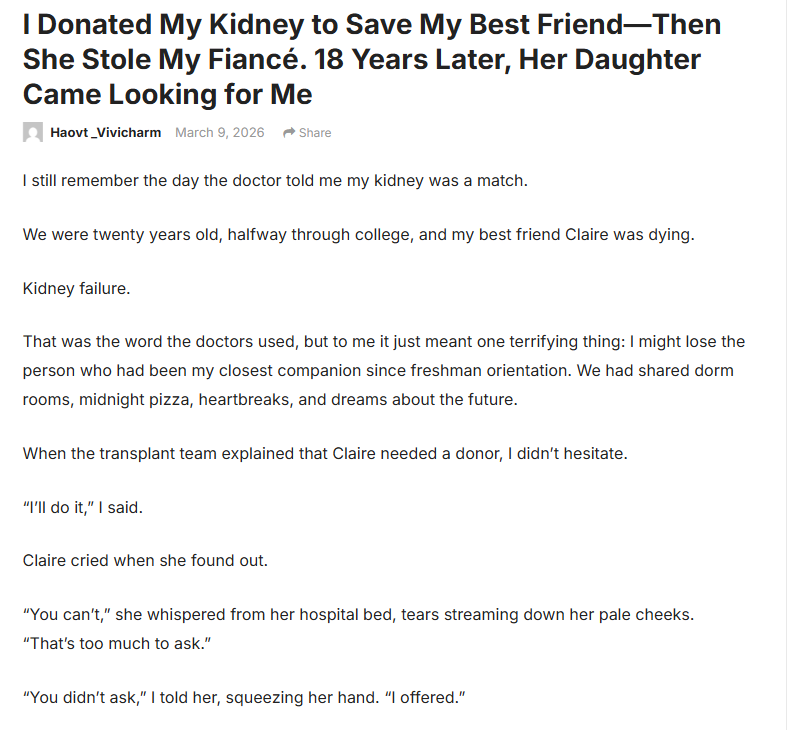Click the "We were twenty years old" paragraph

[x=358, y=235]
